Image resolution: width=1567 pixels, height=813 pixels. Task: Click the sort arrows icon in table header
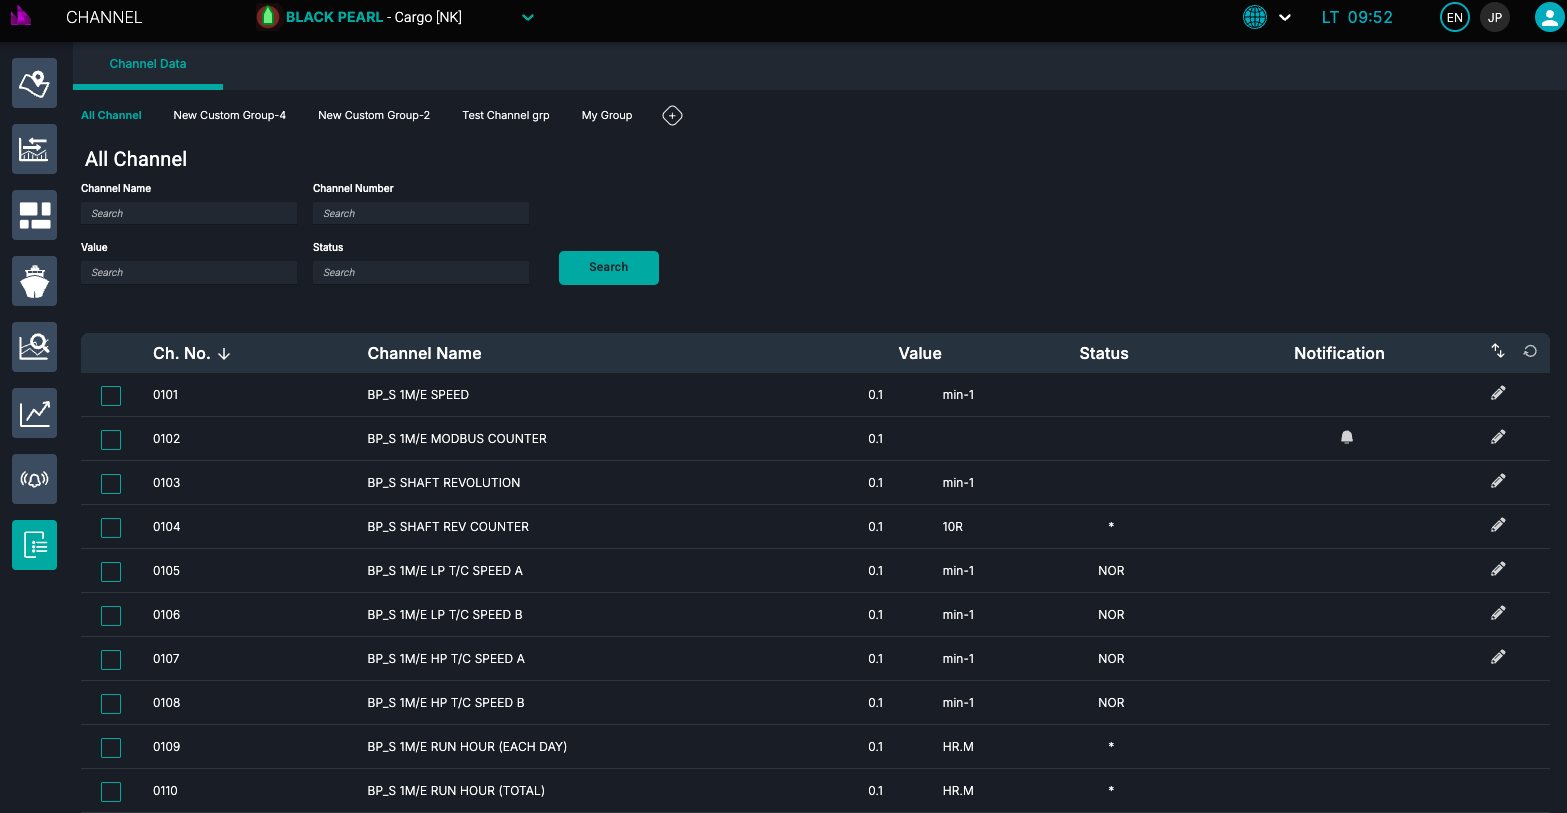[x=1498, y=350]
